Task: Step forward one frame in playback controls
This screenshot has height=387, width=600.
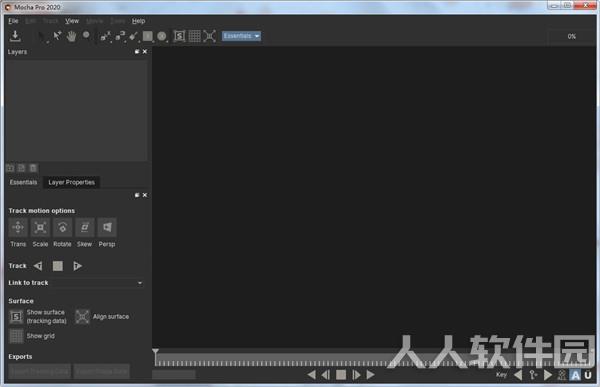Action: click(x=356, y=375)
